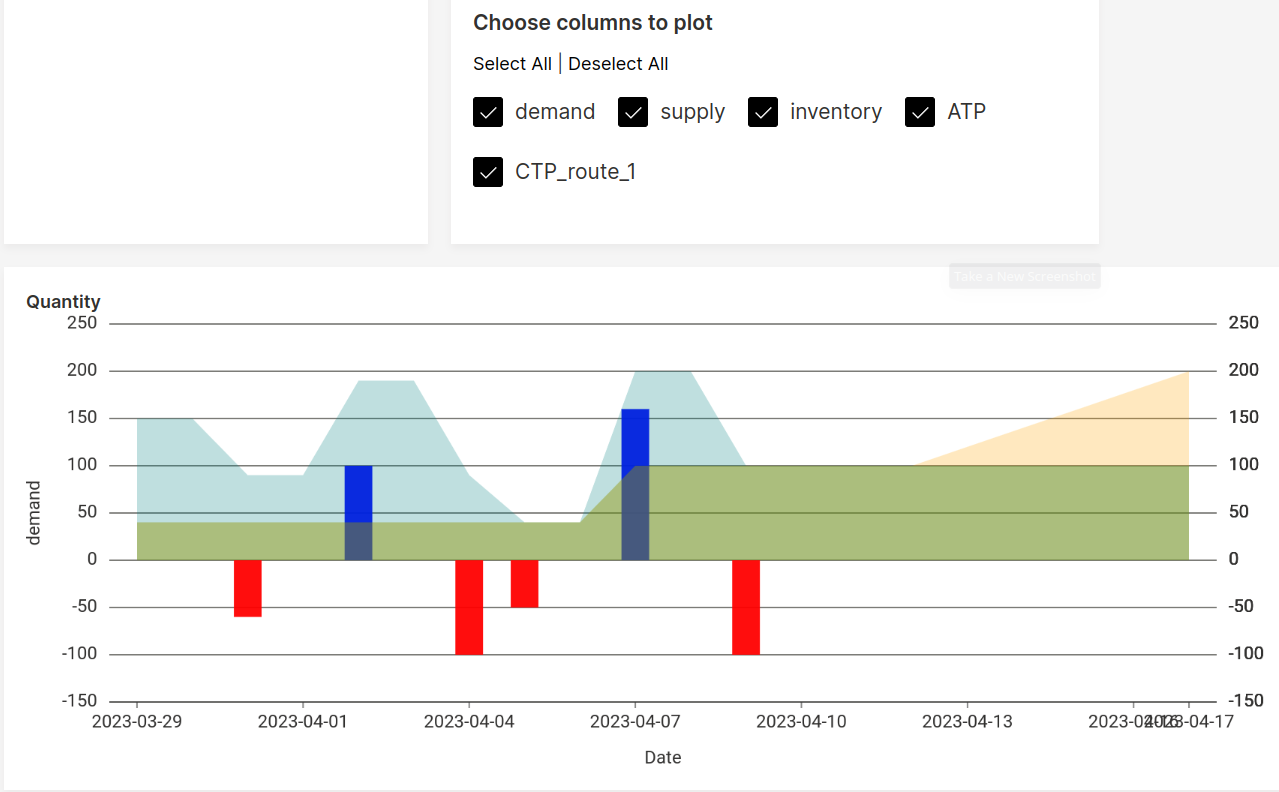Image resolution: width=1279 pixels, height=792 pixels.
Task: Uncheck the ATP checkbox
Action: (x=919, y=112)
